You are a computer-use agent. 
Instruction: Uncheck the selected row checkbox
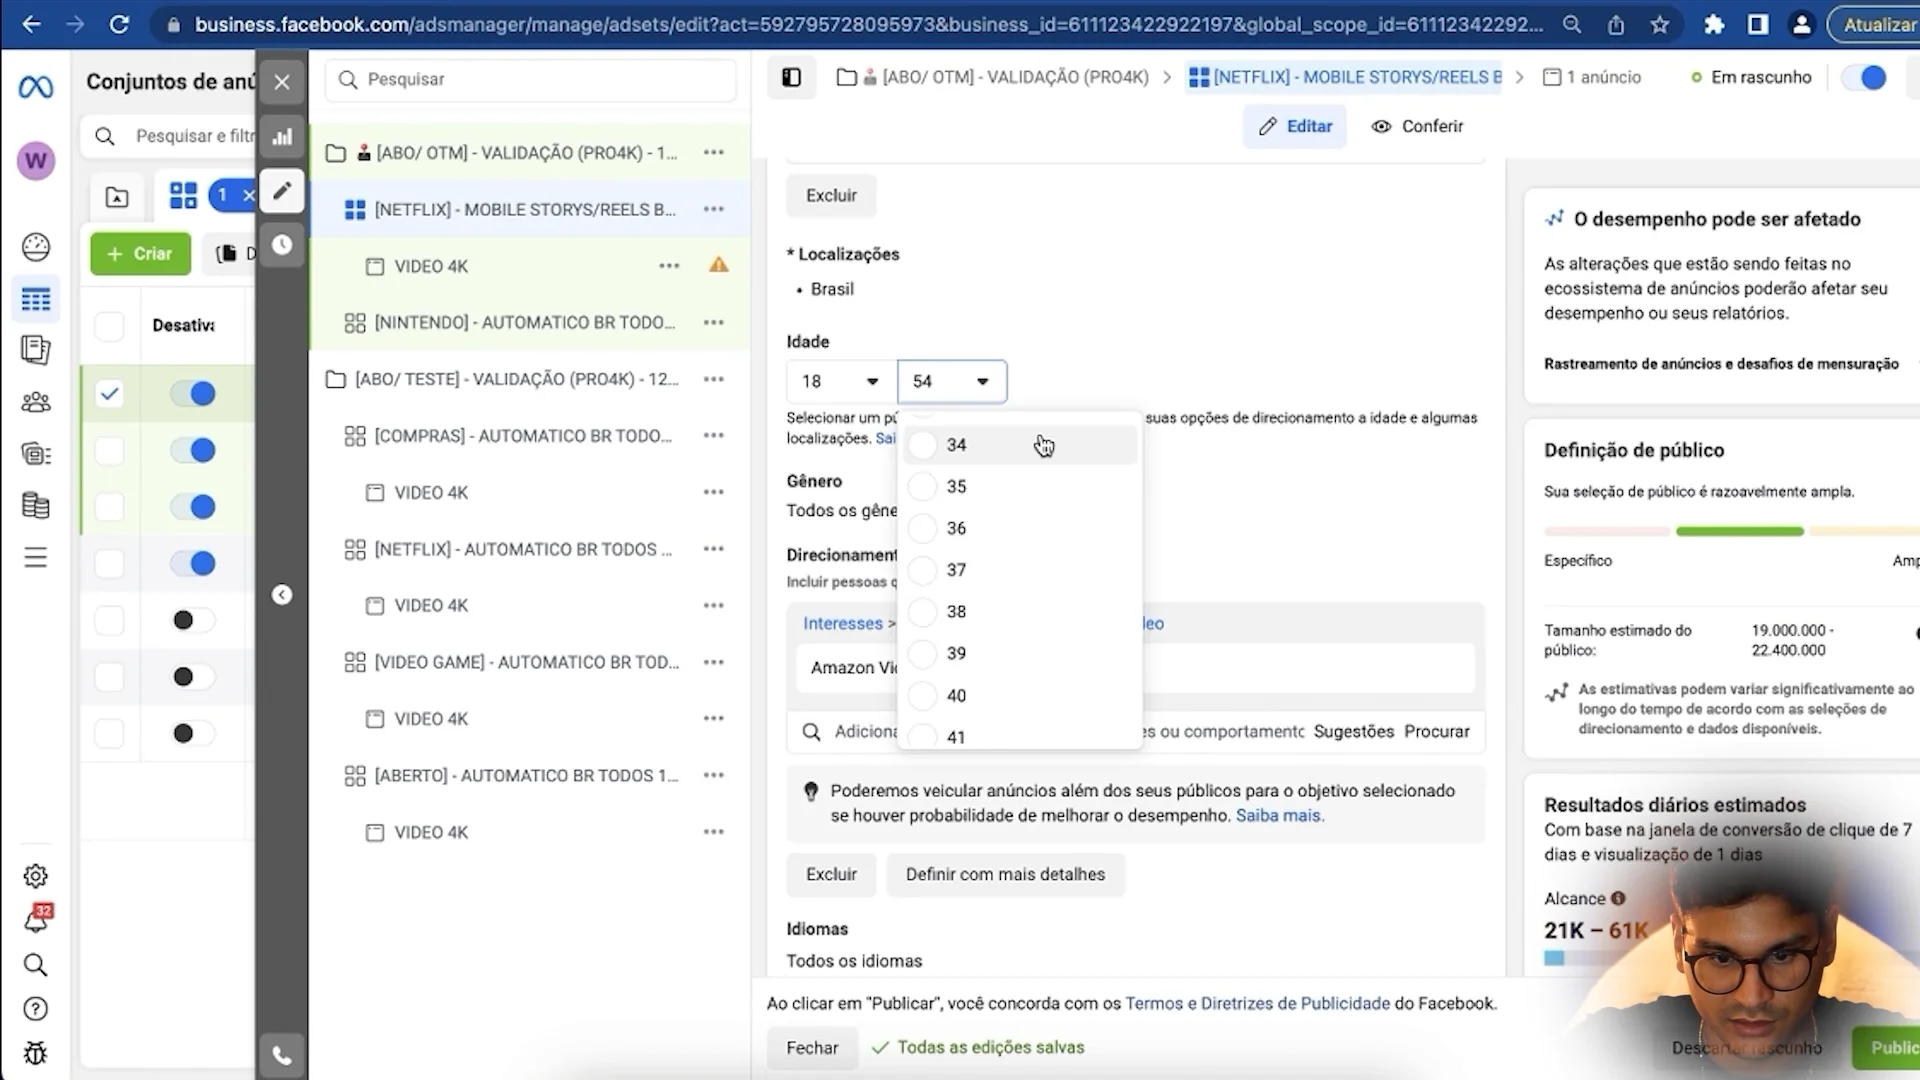pyautogui.click(x=109, y=394)
